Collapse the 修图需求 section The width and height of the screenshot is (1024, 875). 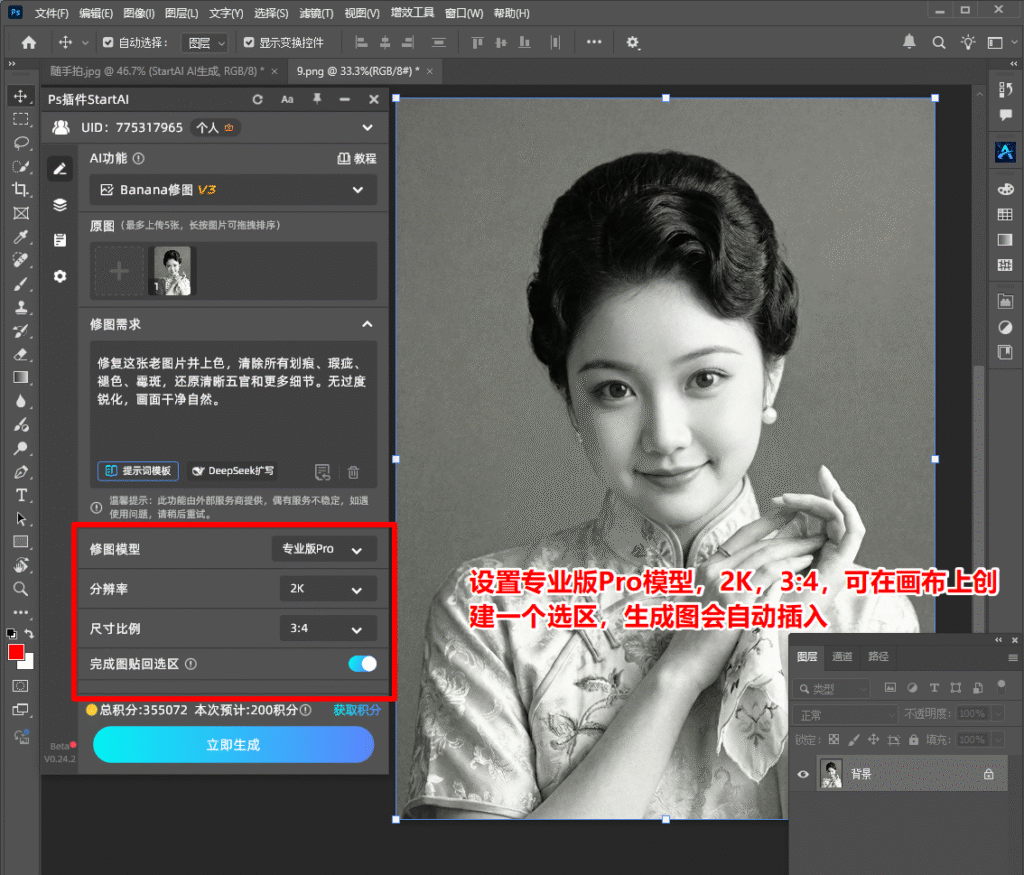[x=368, y=325]
